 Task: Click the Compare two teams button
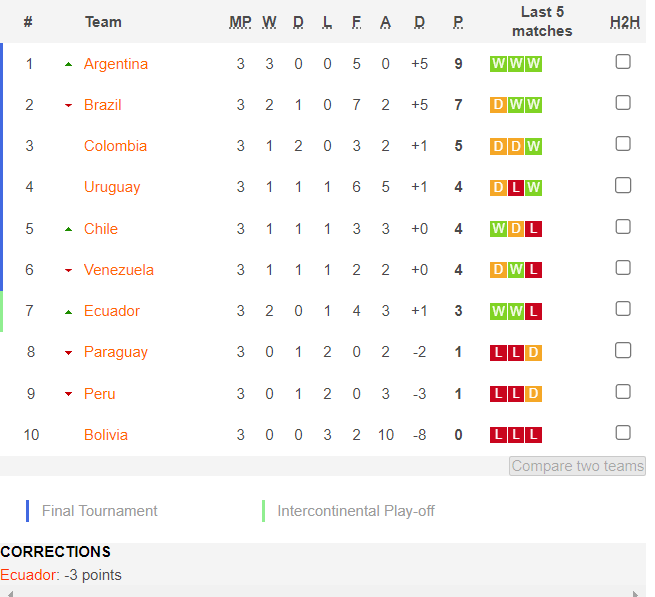click(577, 466)
